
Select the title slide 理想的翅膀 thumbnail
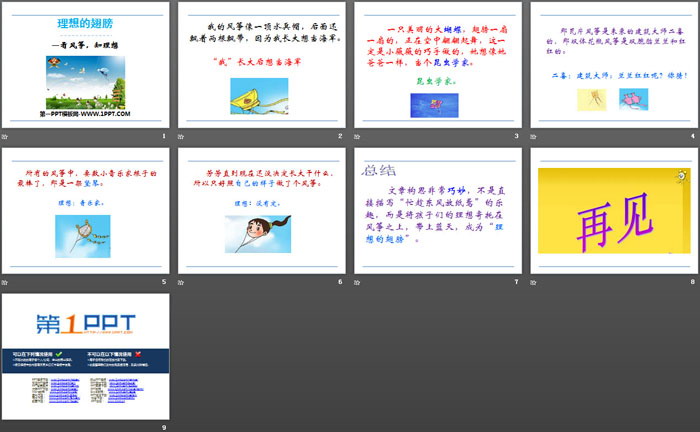point(85,65)
